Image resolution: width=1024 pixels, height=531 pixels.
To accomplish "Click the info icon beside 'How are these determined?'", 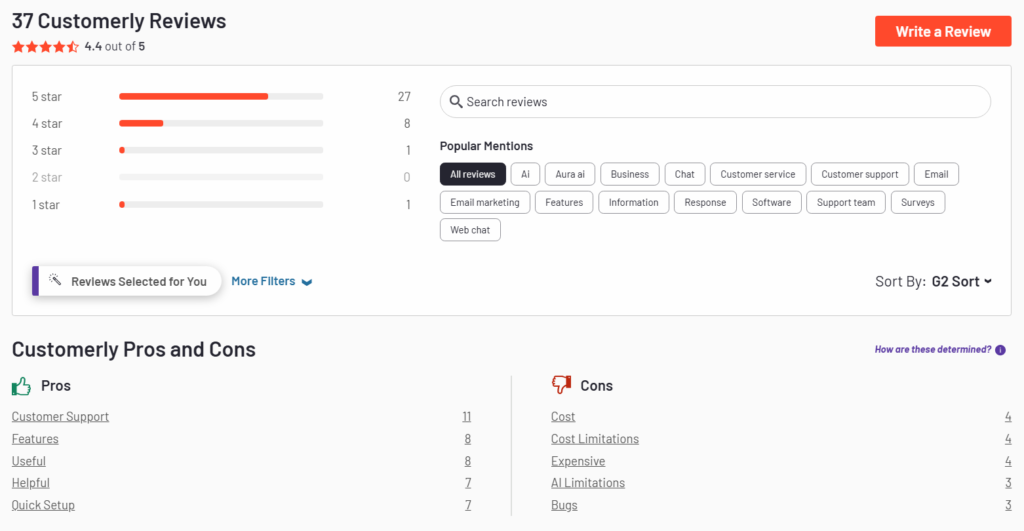I will tap(1000, 350).
